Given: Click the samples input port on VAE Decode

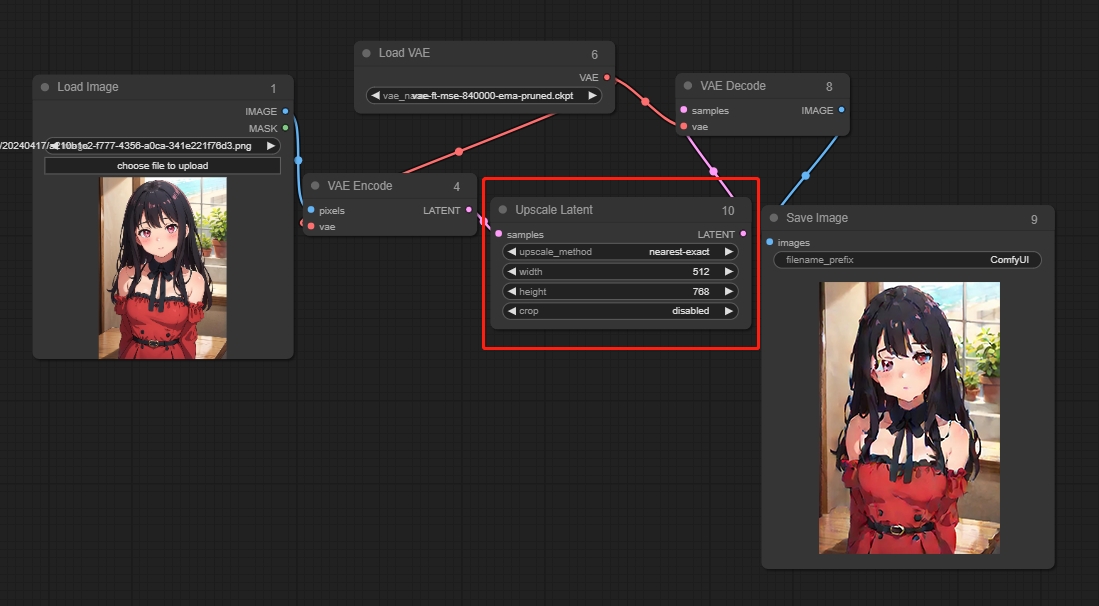Looking at the screenshot, I should [x=684, y=110].
